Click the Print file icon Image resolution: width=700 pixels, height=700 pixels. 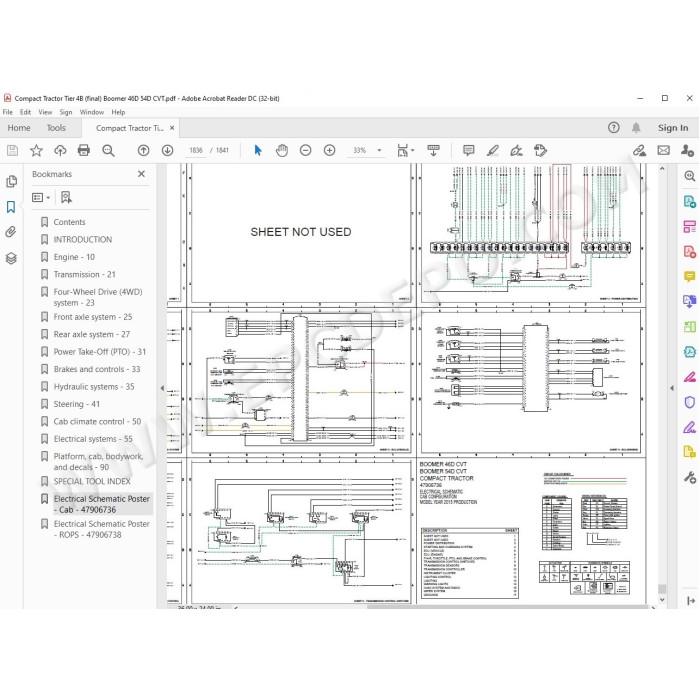(x=83, y=150)
